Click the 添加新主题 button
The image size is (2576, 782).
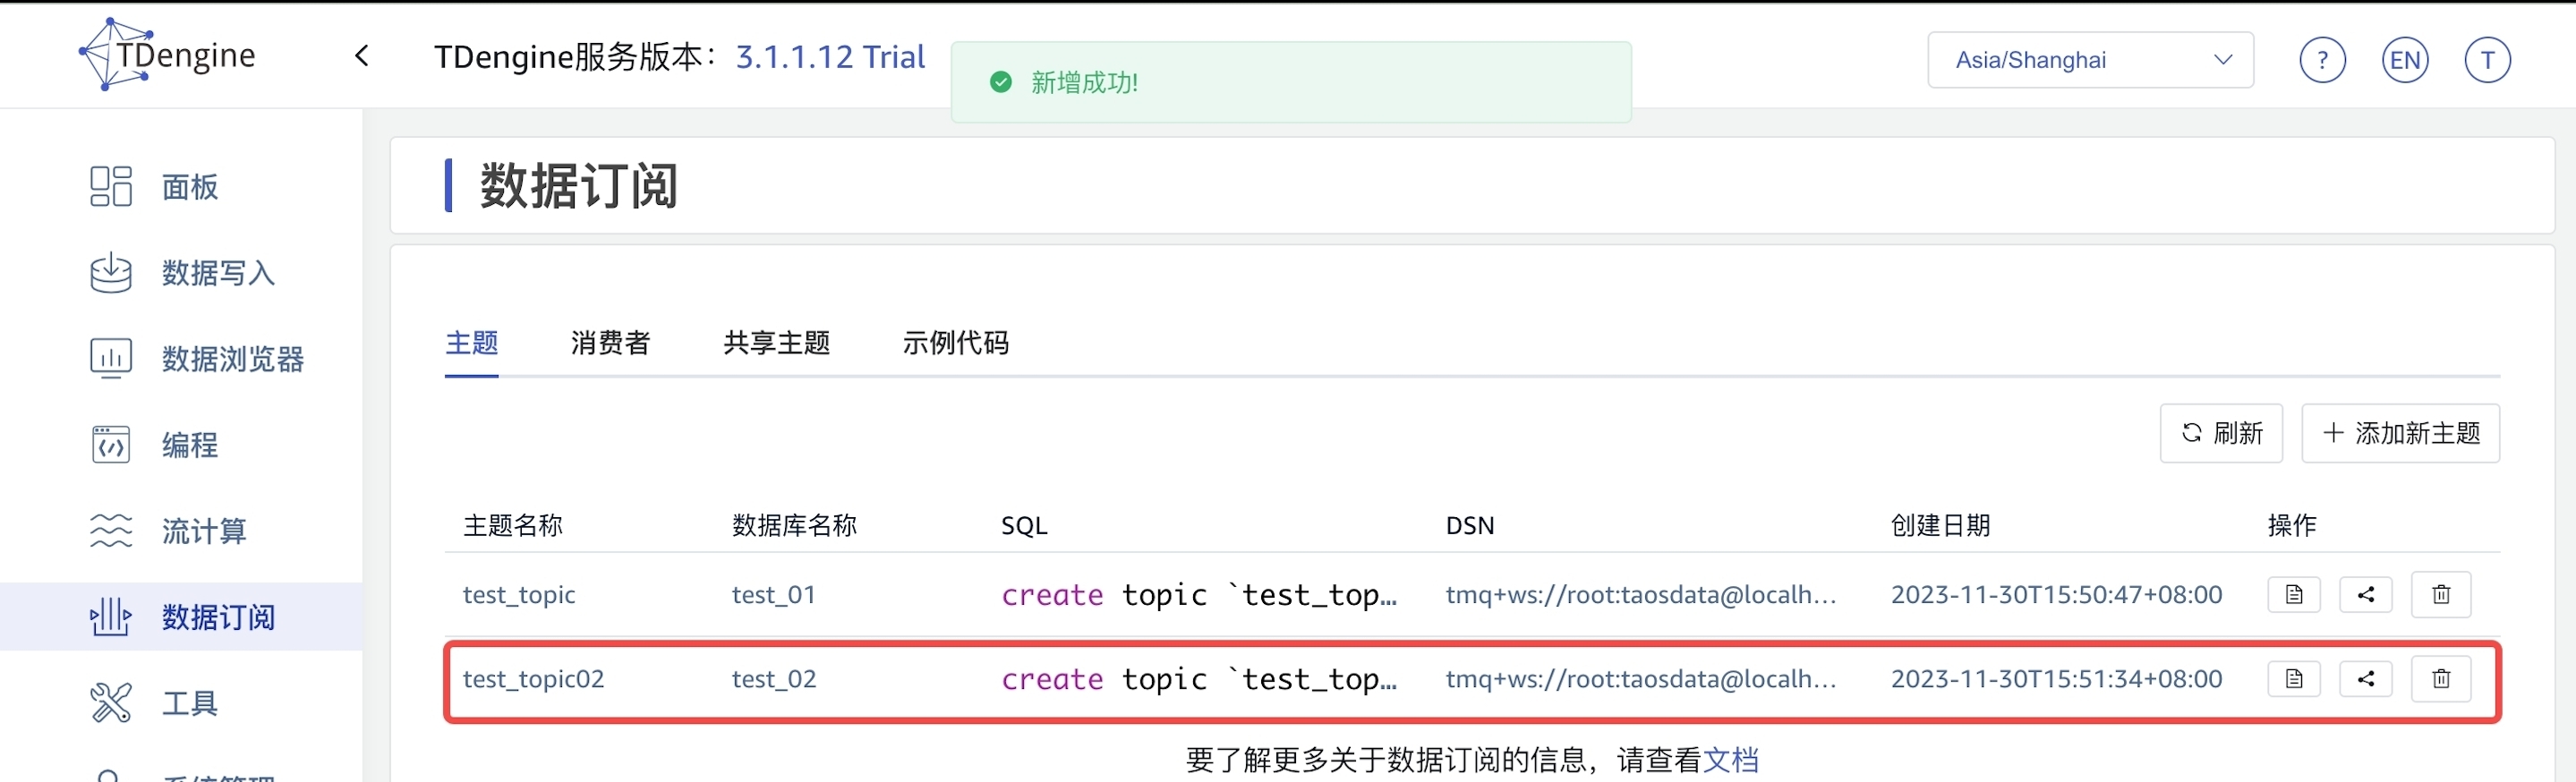[2400, 433]
